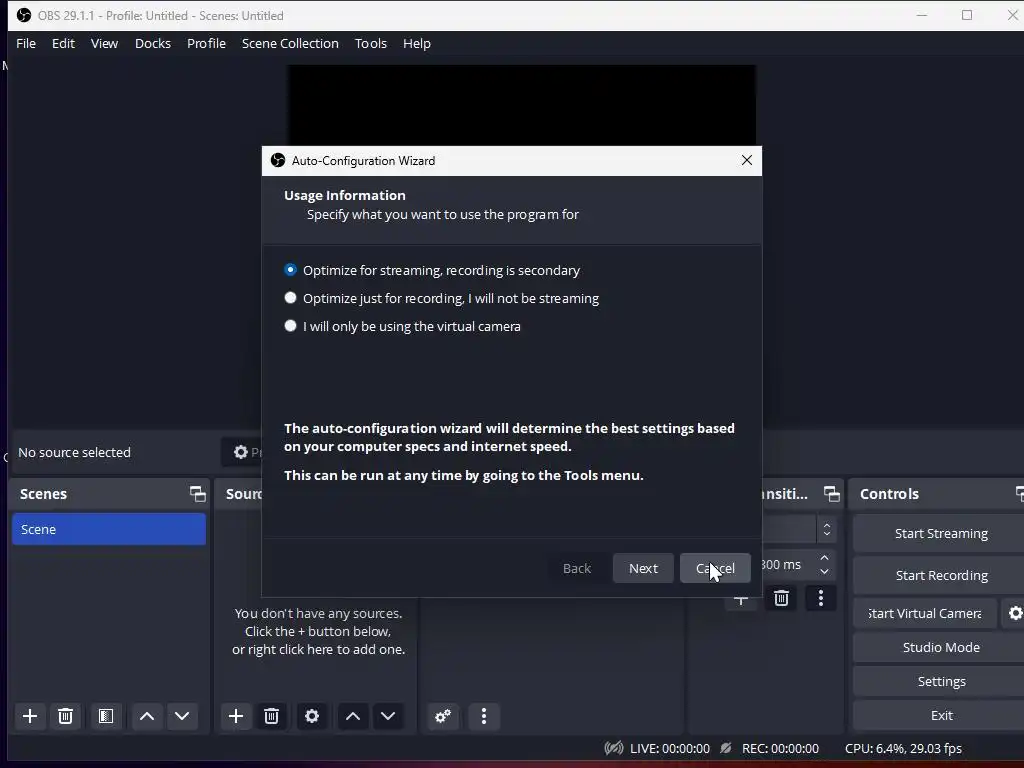Screen dimensions: 1024x768
Task: Maximize the OBS window
Action: pyautogui.click(x=967, y=15)
